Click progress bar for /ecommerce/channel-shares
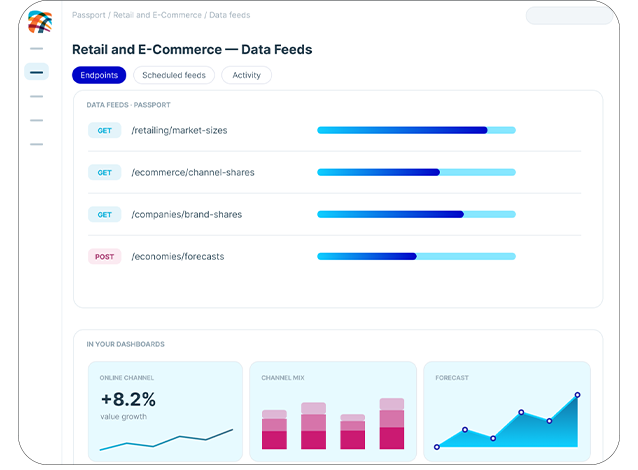Viewport: 638px width, 470px height. point(416,172)
